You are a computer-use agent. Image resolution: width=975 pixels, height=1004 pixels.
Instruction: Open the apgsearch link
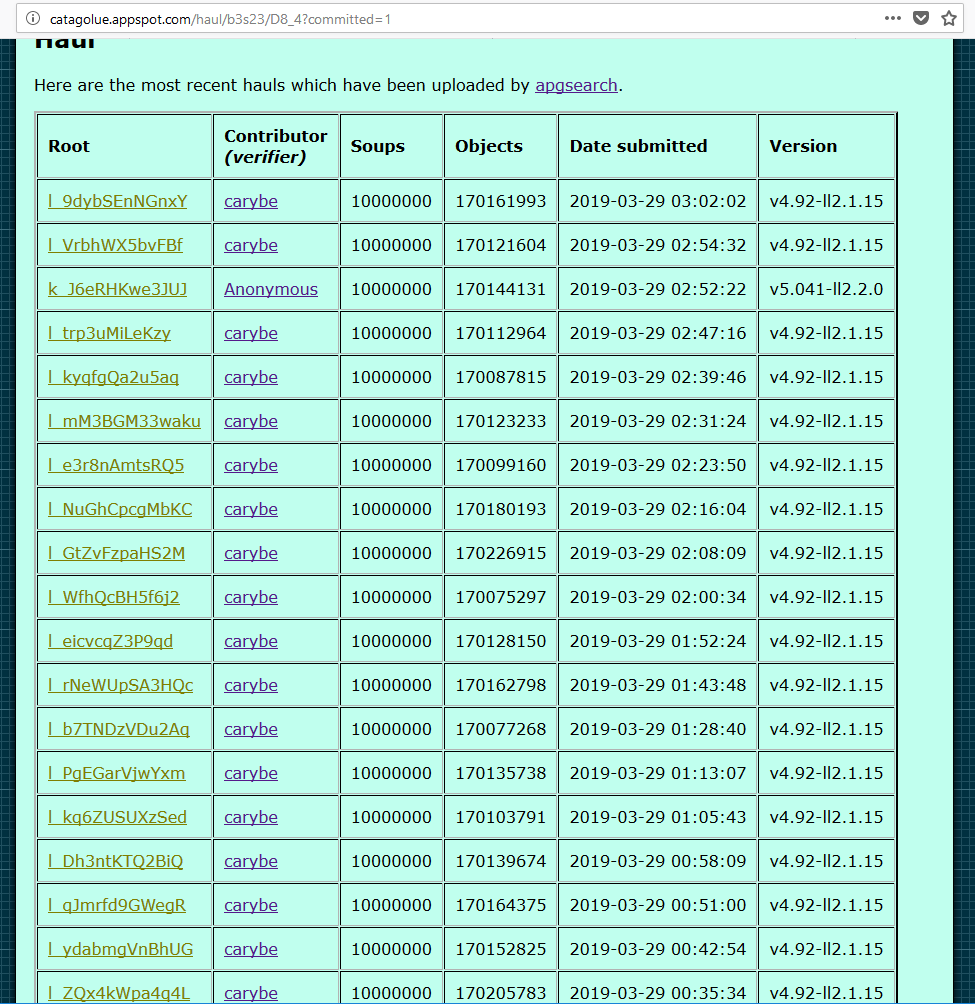[x=576, y=85]
